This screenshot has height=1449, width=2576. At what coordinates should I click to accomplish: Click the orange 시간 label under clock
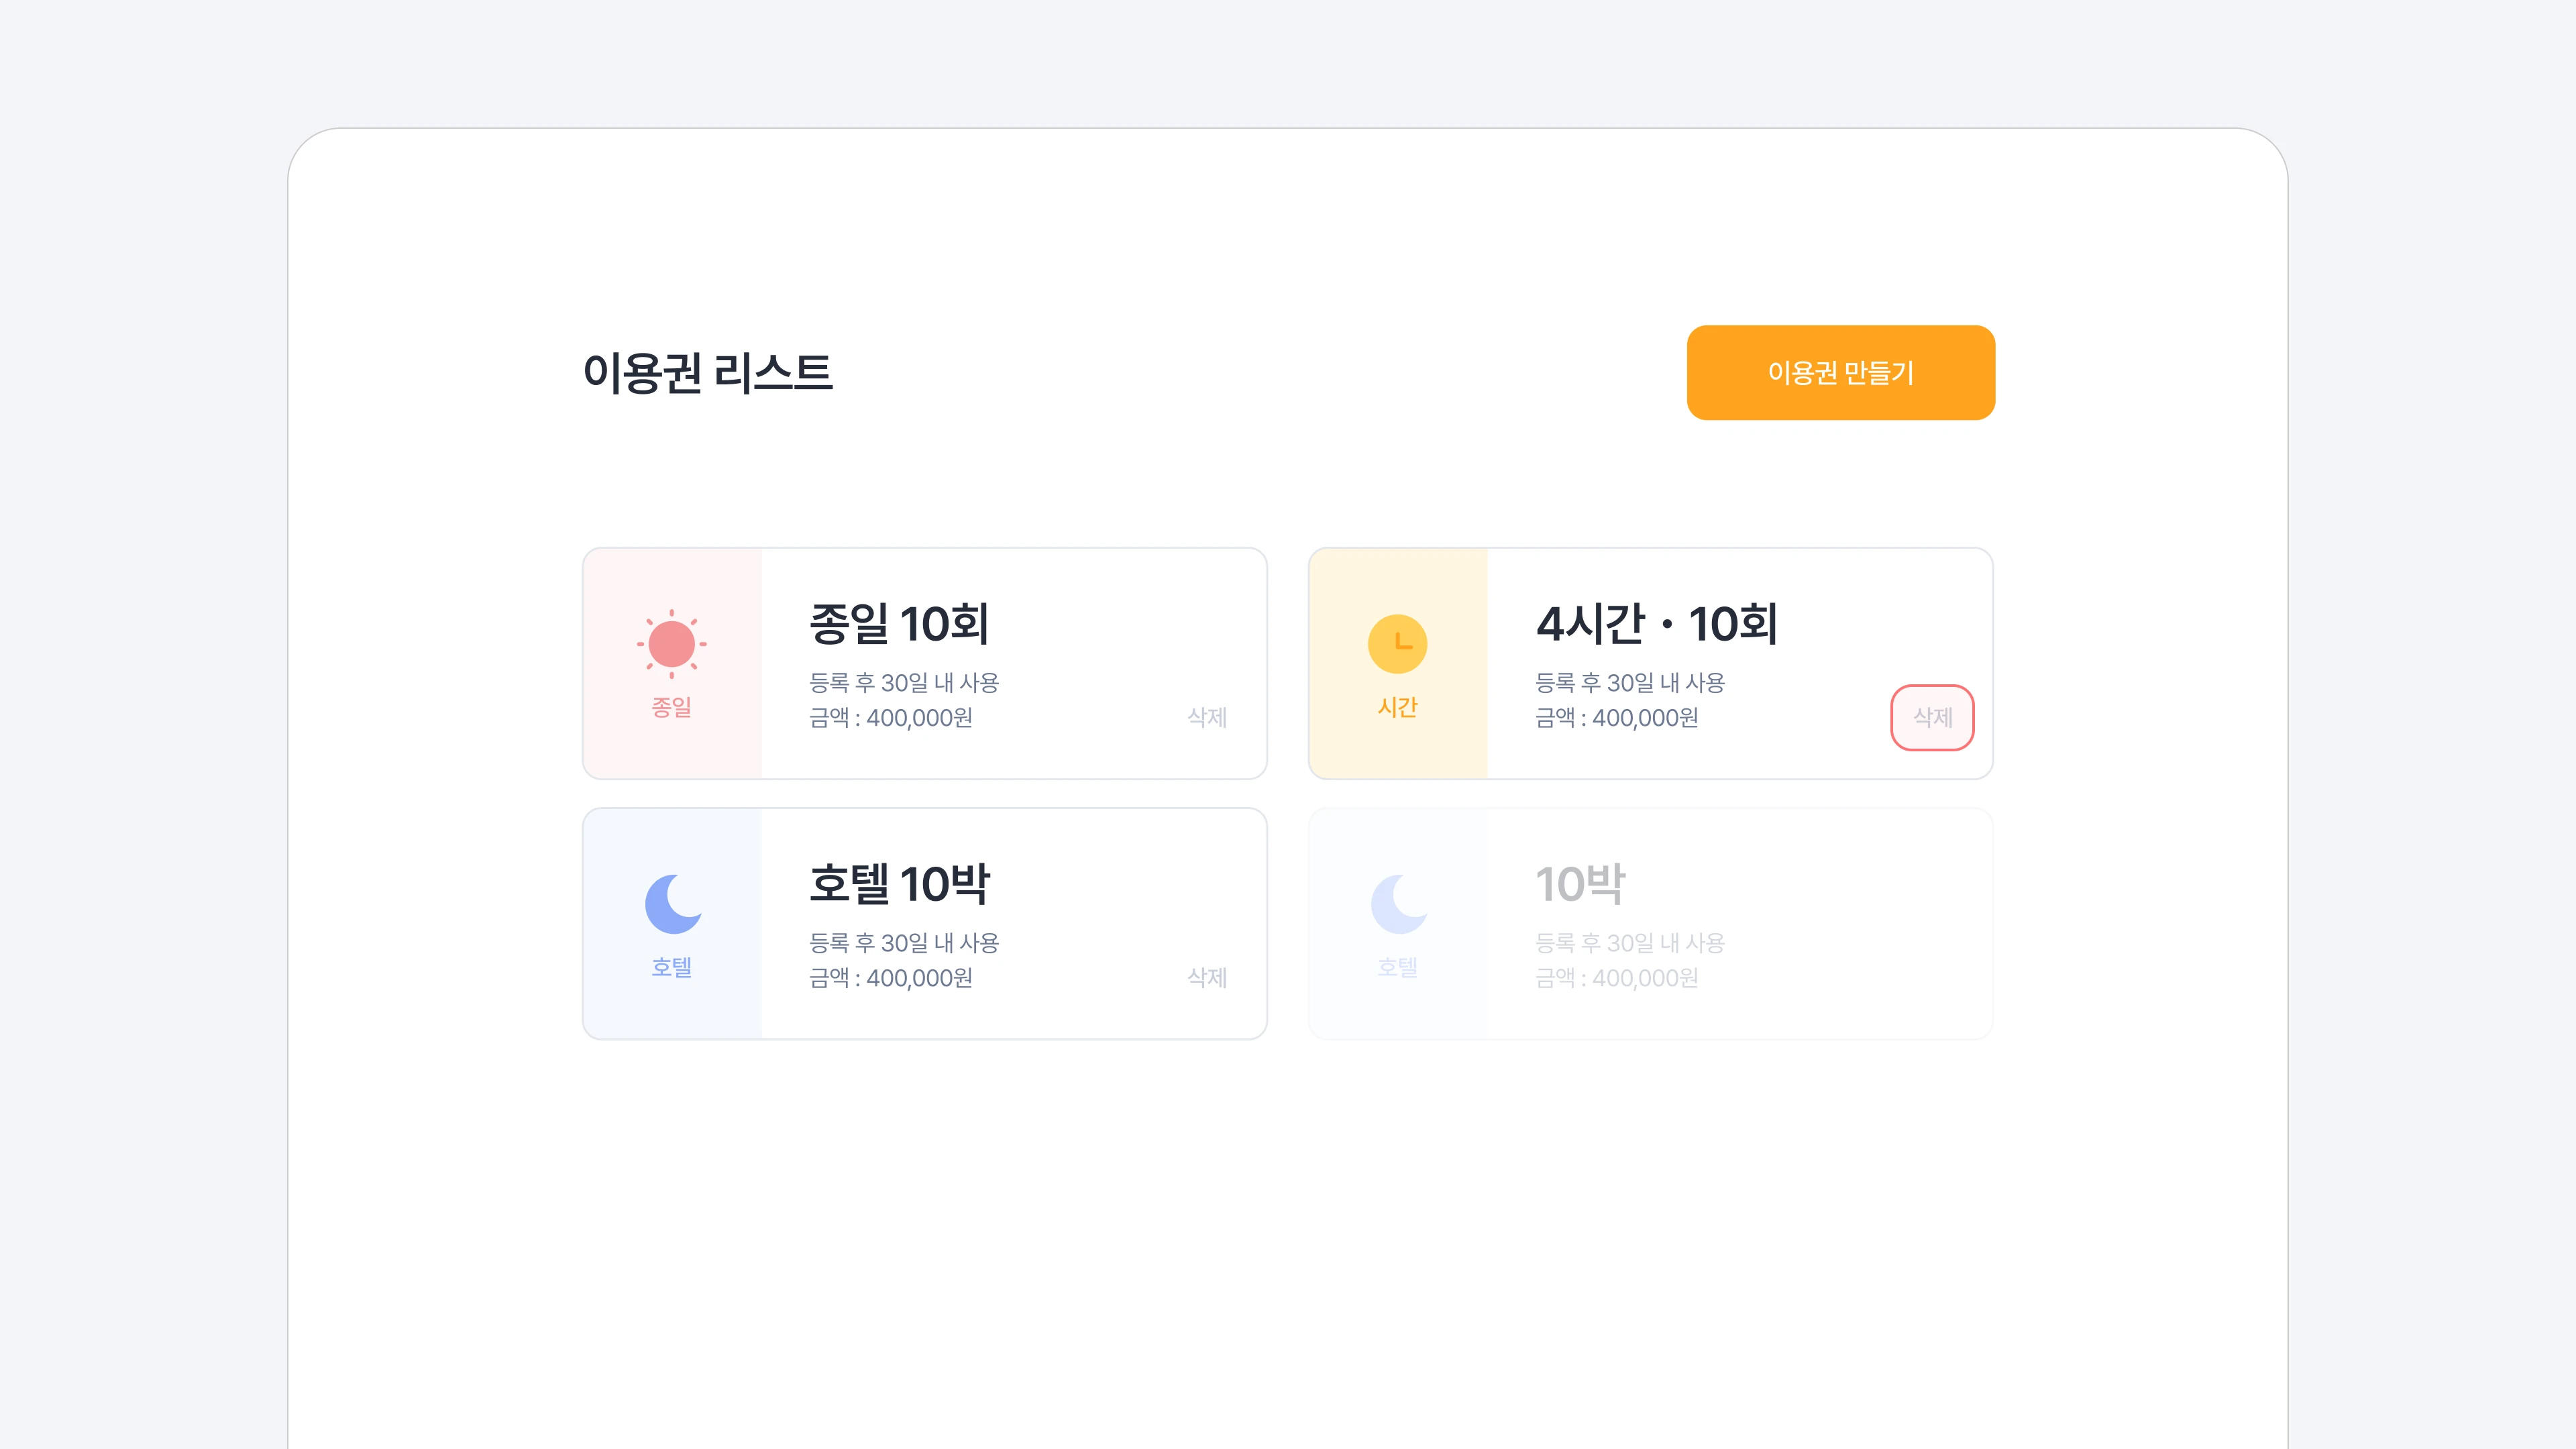[x=1397, y=707]
